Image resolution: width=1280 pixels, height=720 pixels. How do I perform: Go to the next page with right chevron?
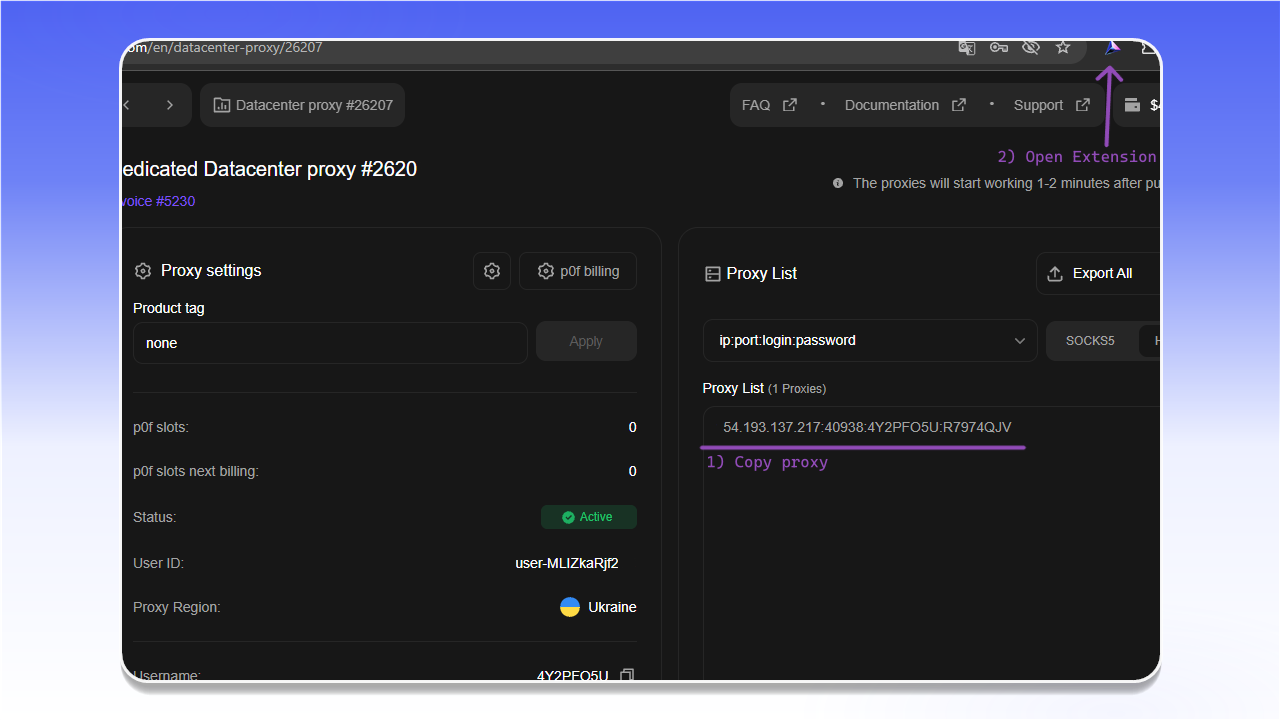[x=170, y=105]
